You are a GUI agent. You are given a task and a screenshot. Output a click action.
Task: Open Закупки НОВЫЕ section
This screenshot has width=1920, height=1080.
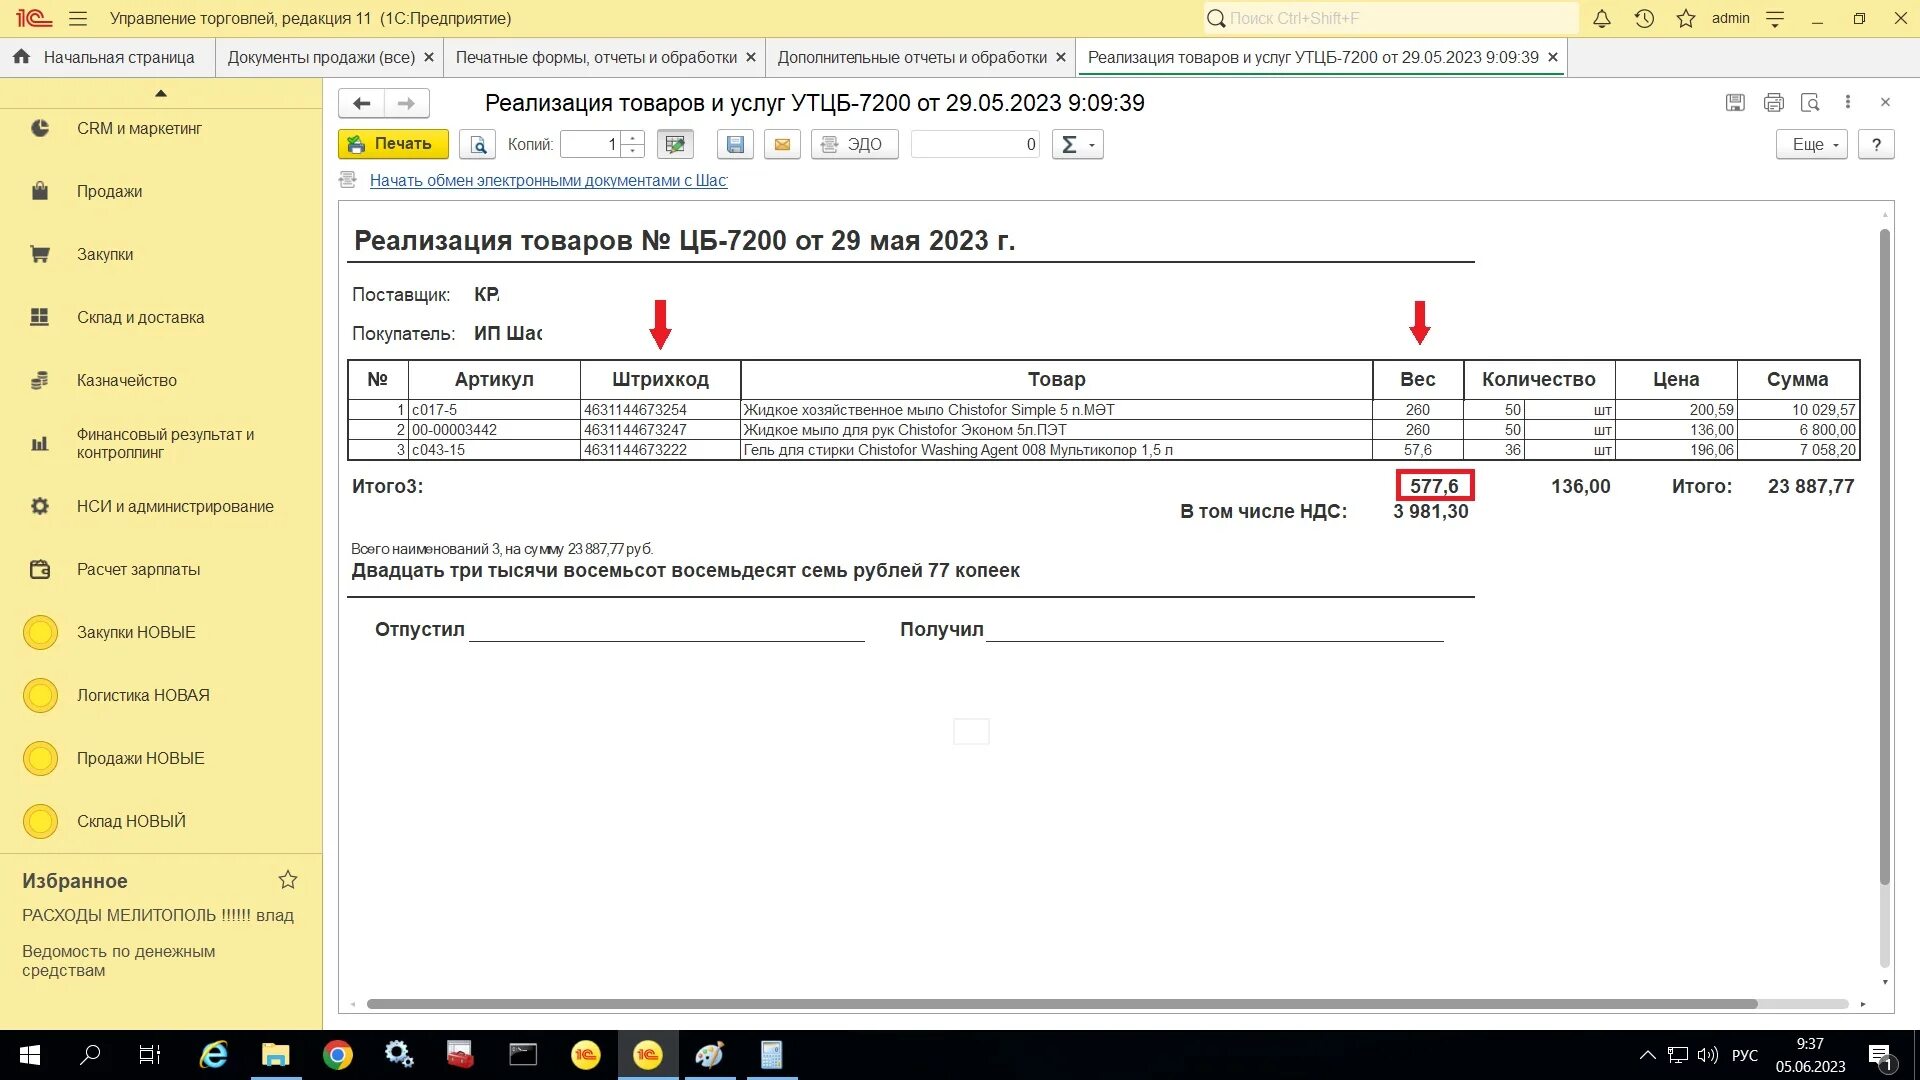136,632
